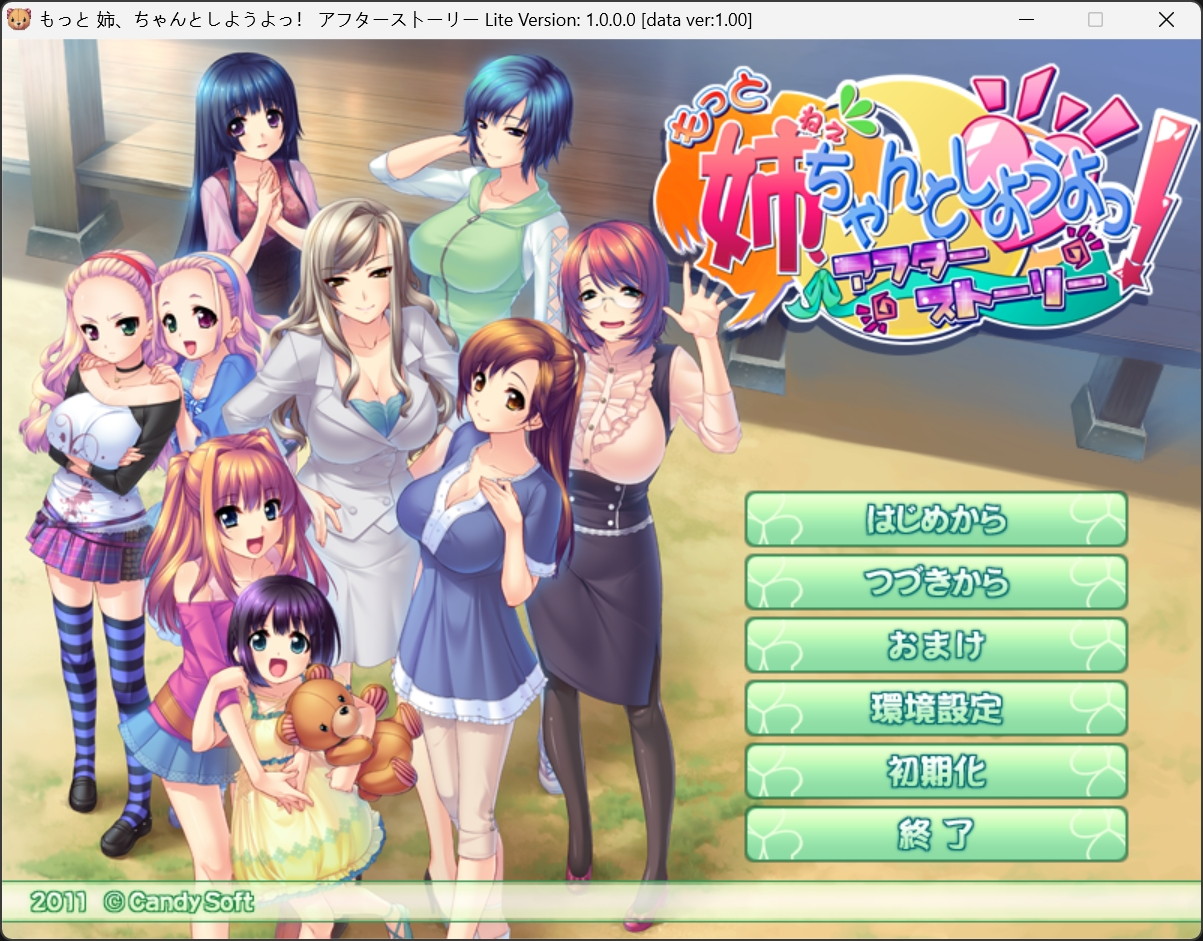Open 環境設定 settings
The image size is (1203, 941).
click(x=936, y=708)
